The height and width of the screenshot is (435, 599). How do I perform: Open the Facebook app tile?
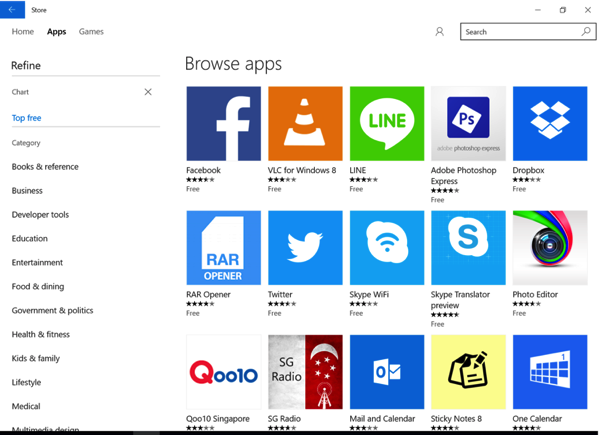pos(223,123)
